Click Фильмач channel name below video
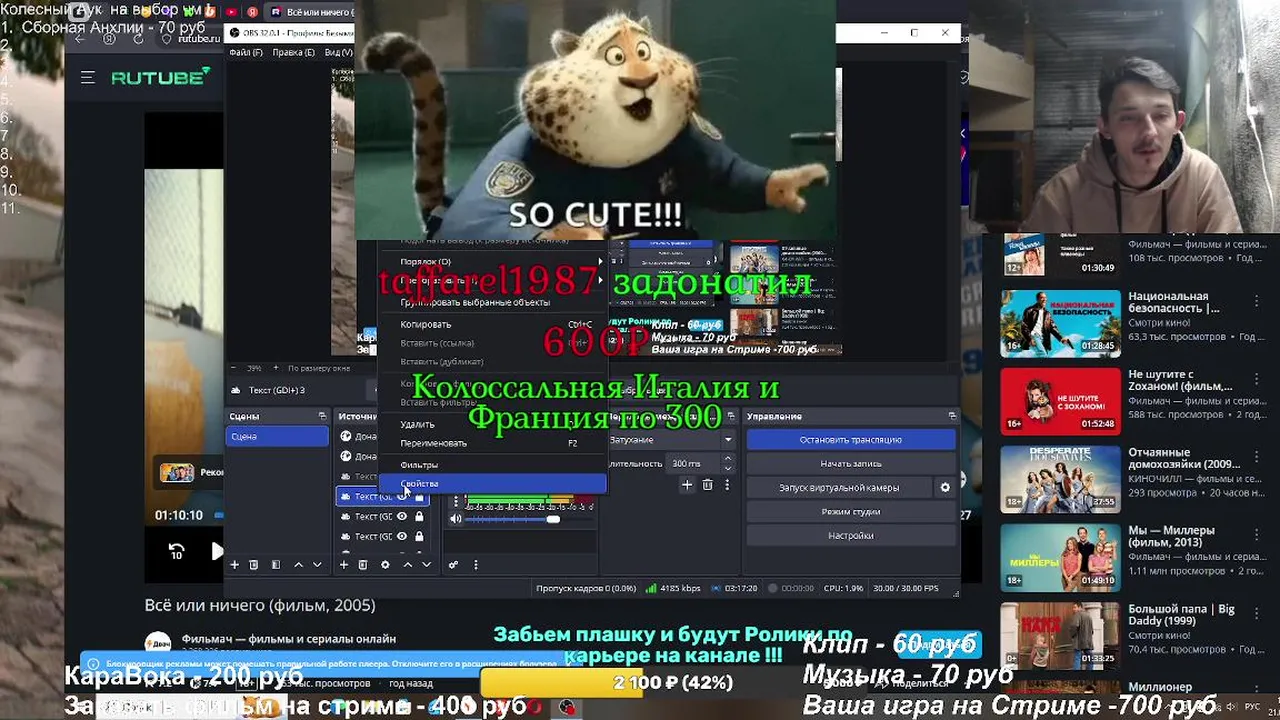Screen dimensions: 1280x720 pyautogui.click(x=288, y=639)
